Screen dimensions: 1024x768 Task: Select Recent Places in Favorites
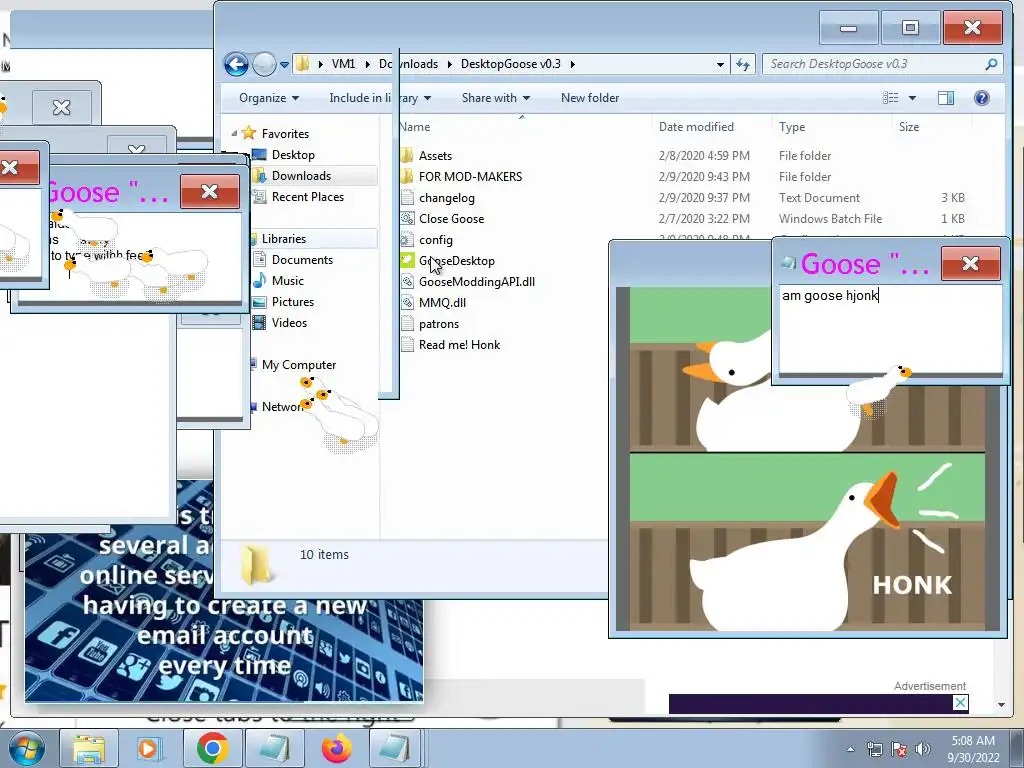[x=307, y=197]
